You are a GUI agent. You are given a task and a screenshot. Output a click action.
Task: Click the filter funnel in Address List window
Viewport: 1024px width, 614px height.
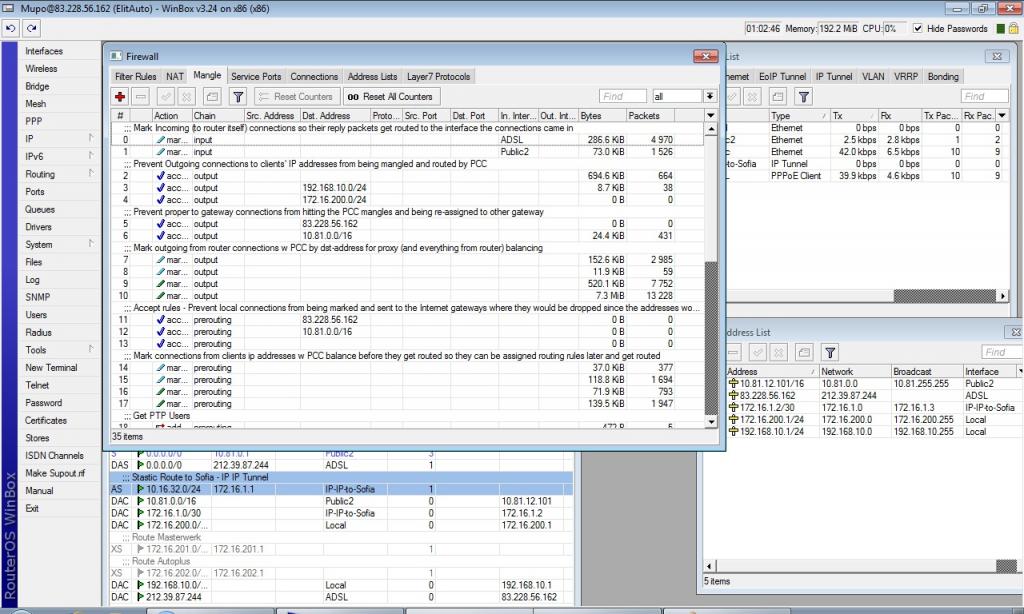coord(830,352)
